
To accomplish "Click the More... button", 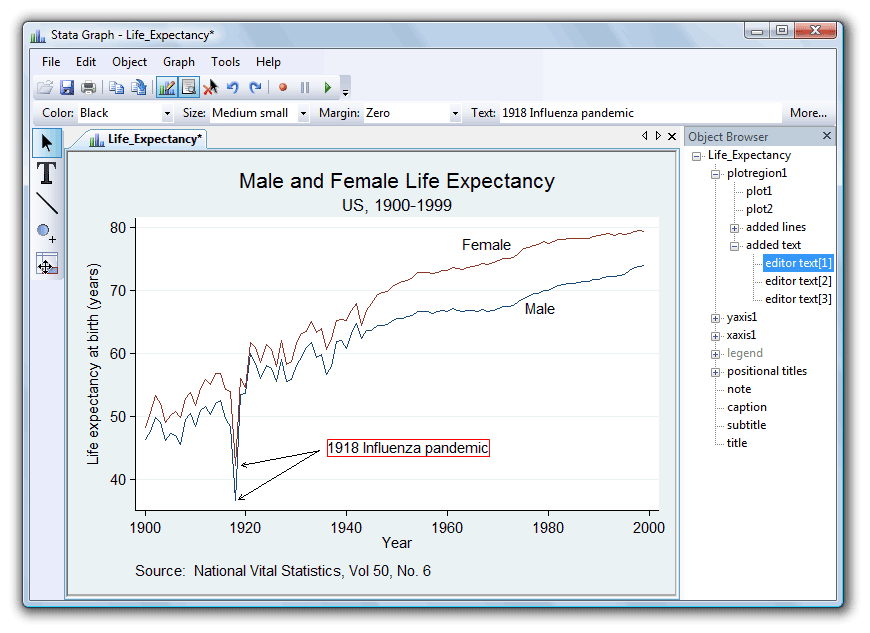I will point(807,113).
